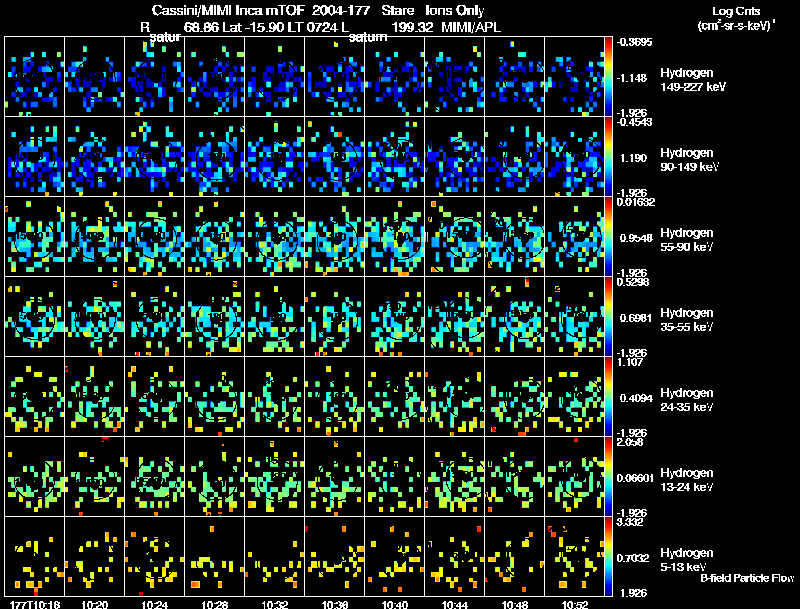Click the colorbar value '0.7032'
The image size is (800, 609).
[634, 559]
